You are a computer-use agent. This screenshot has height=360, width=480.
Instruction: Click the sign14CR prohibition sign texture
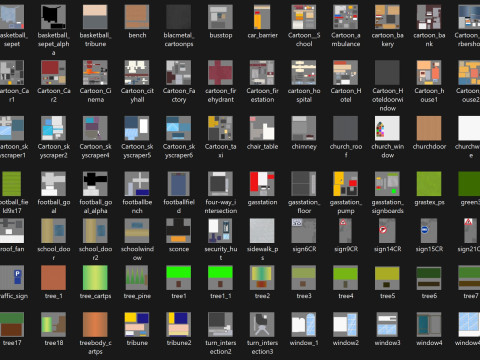pos(387,231)
